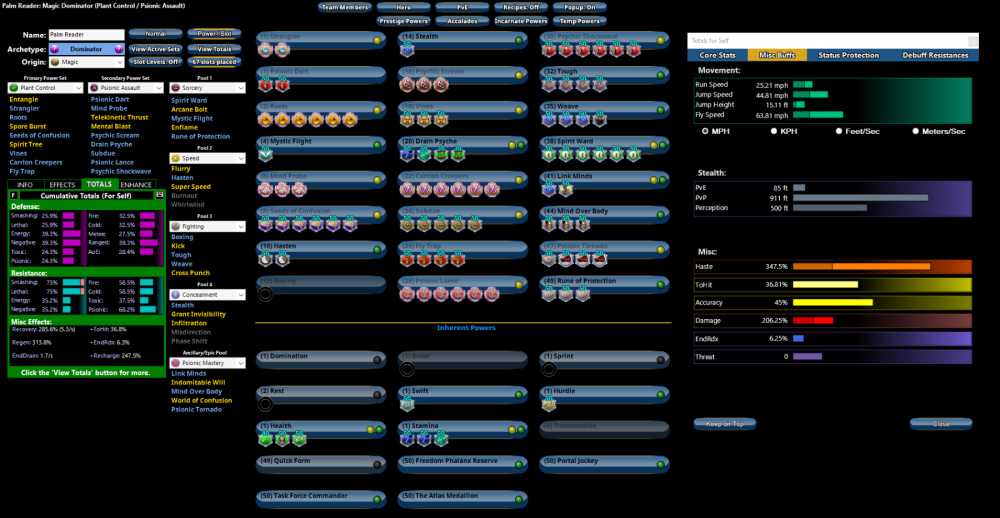1000x518 pixels.
Task: Click the enhancement slot icon under Mystic Flight
Action: (265, 154)
